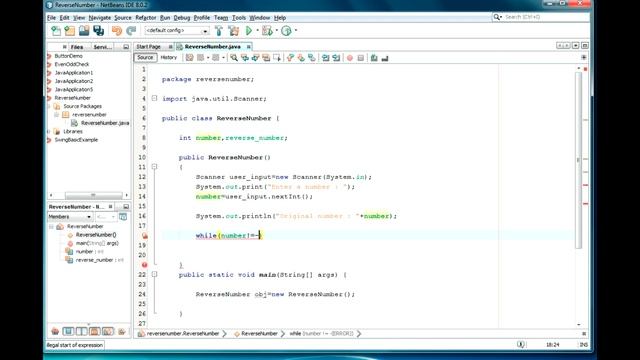Toggle Highlight Search in the editor toolbar
The width and height of the screenshot is (640, 360).
266,58
